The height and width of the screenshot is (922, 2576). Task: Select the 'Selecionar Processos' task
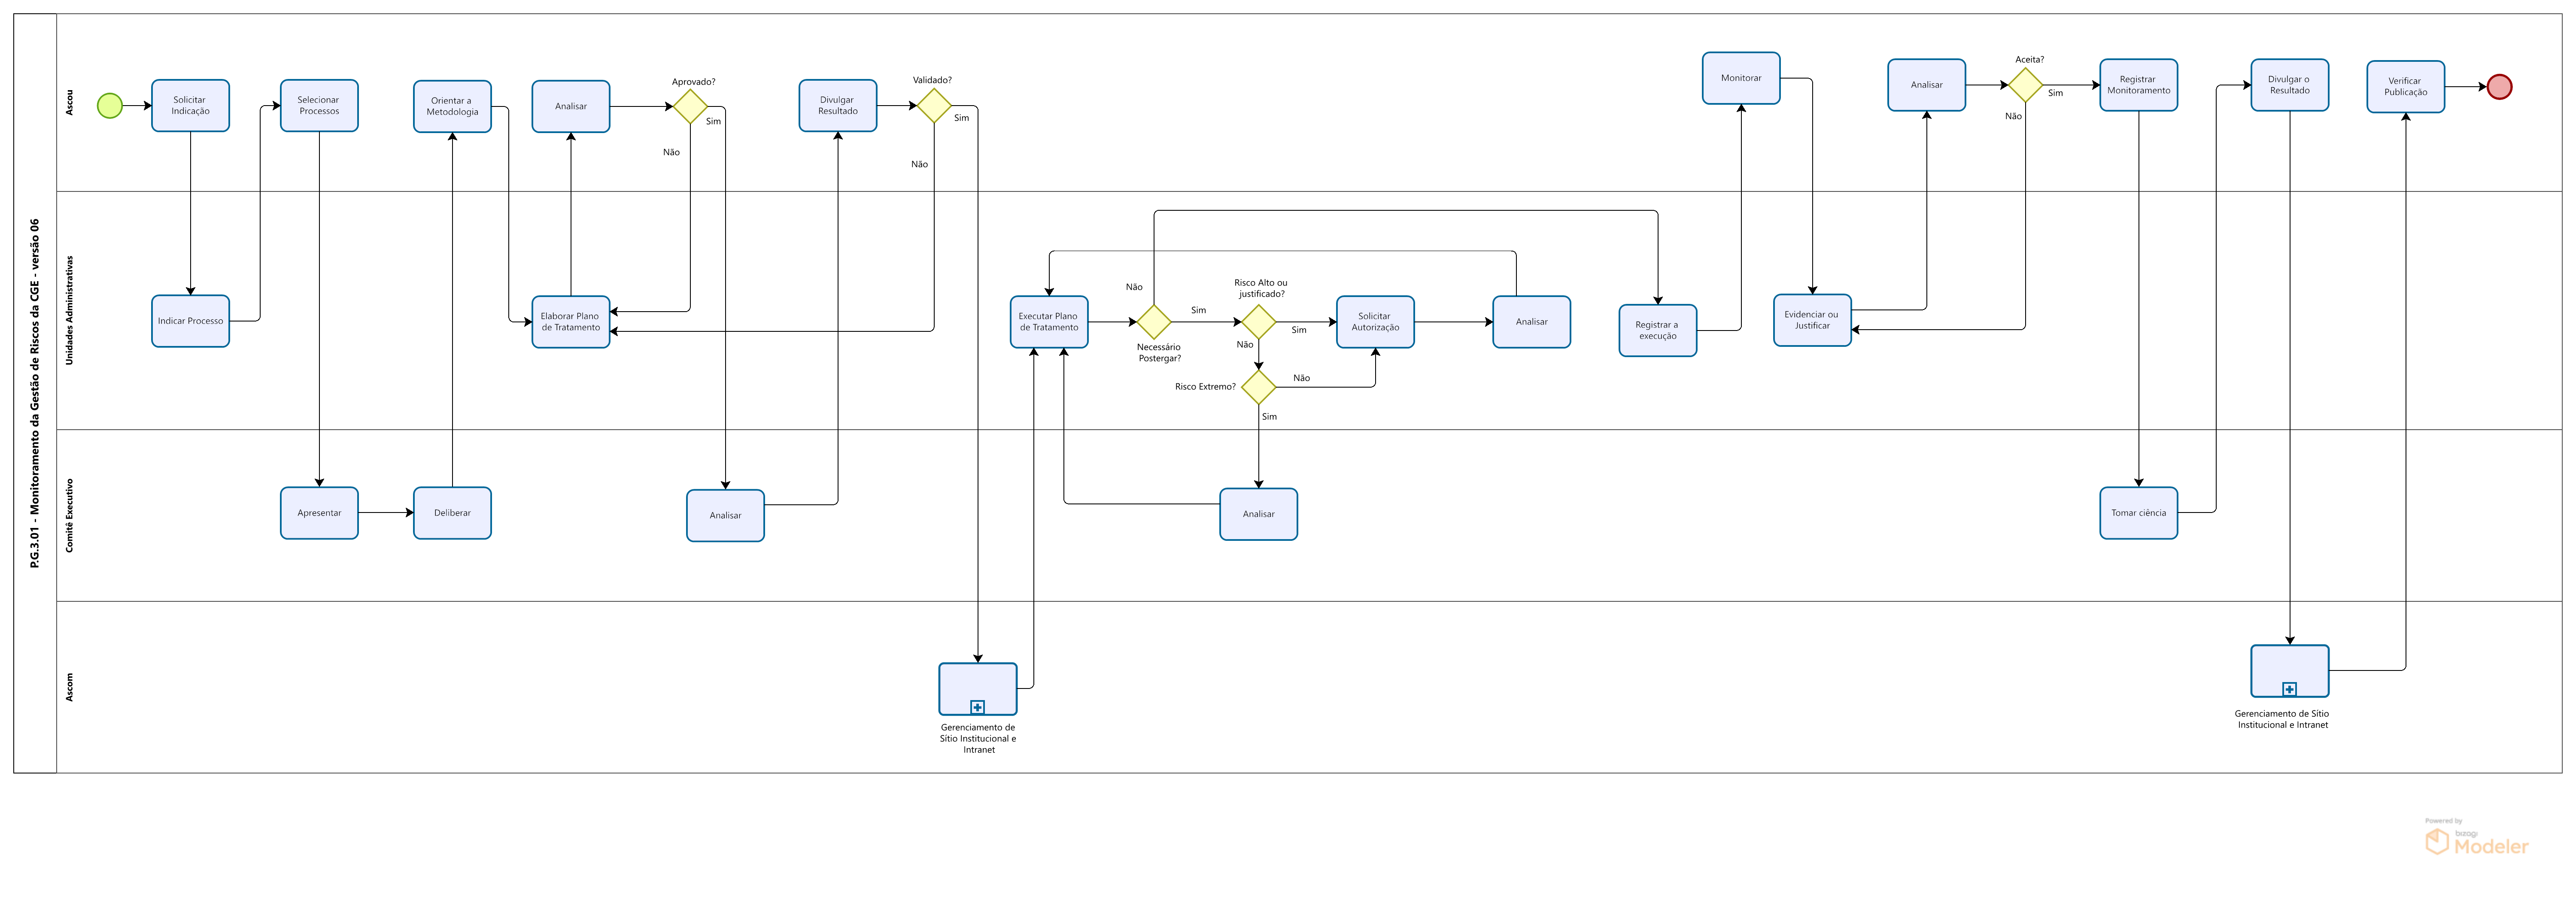[319, 105]
